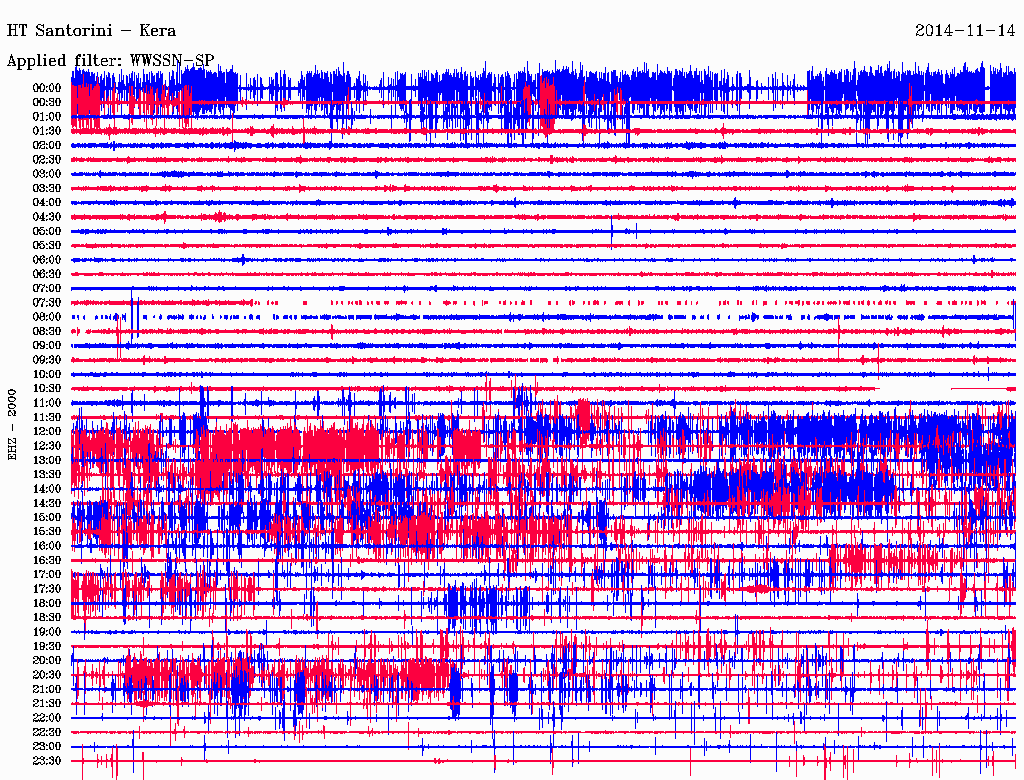Viewport: 1024px width, 780px height.
Task: Select the 04:30 time row label
Action: pyautogui.click(x=47, y=217)
